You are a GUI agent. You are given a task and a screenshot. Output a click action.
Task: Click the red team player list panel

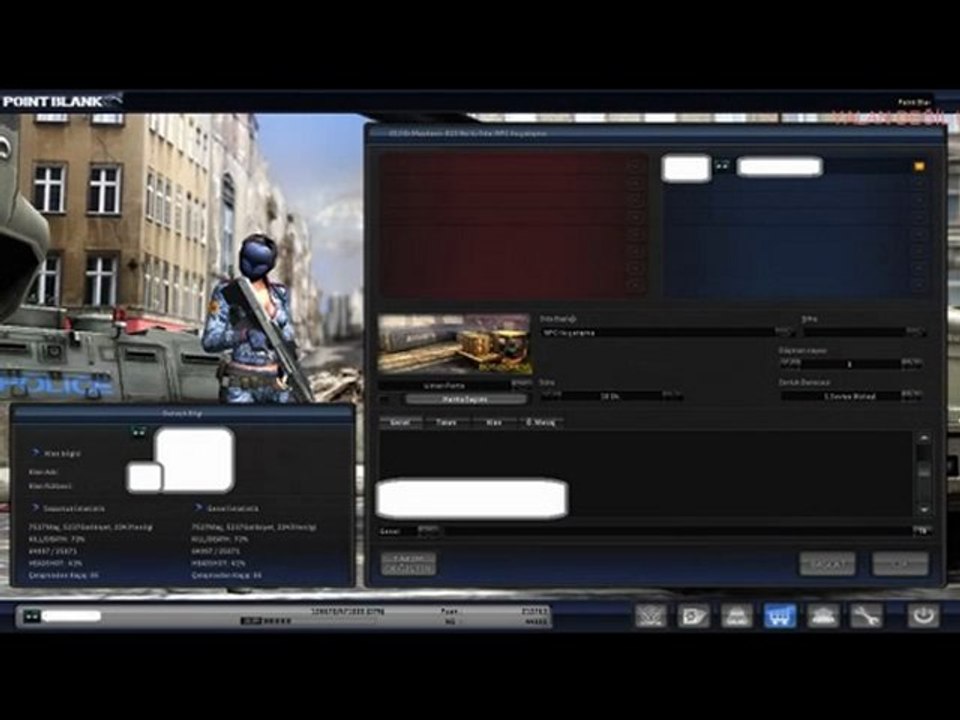514,226
